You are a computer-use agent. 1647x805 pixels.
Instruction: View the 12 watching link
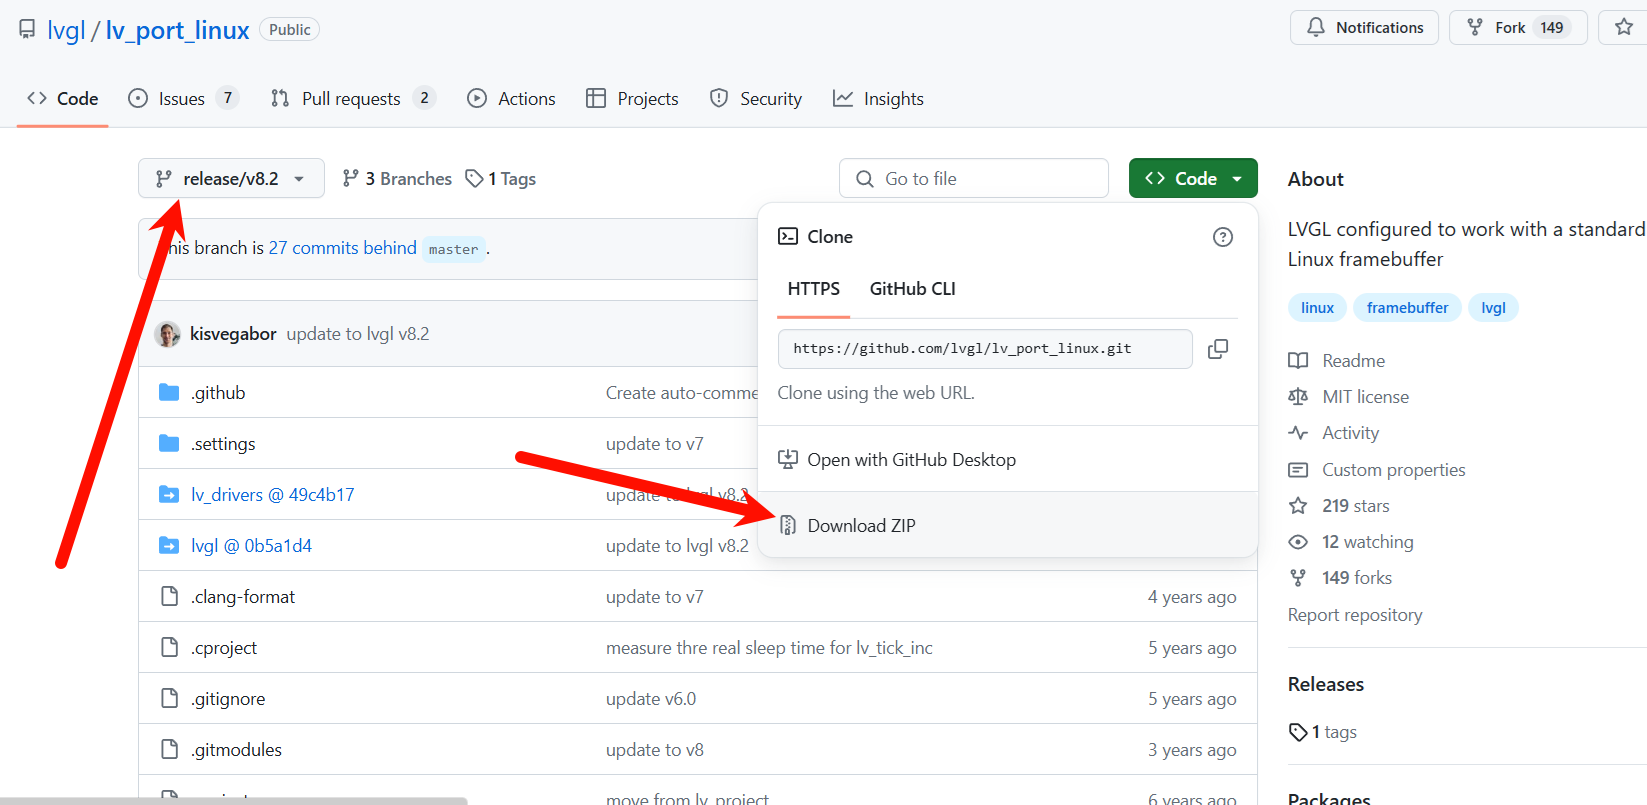coord(1367,542)
